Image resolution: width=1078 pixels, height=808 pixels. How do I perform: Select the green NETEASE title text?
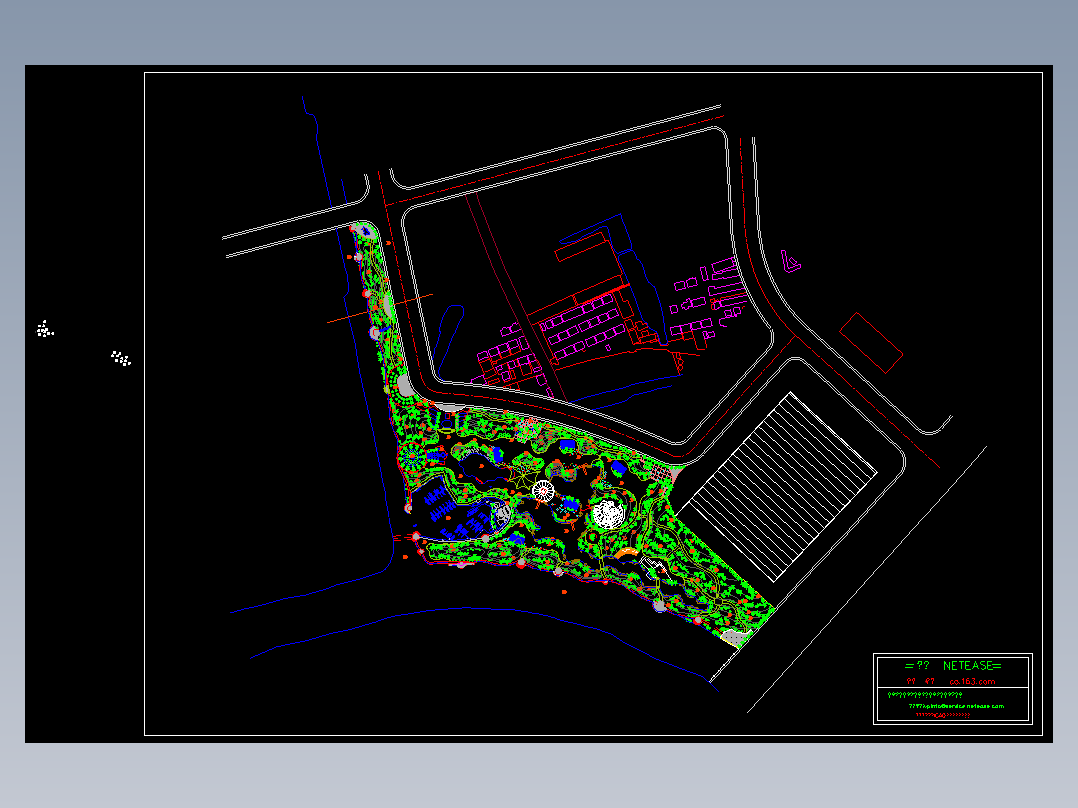coord(953,666)
